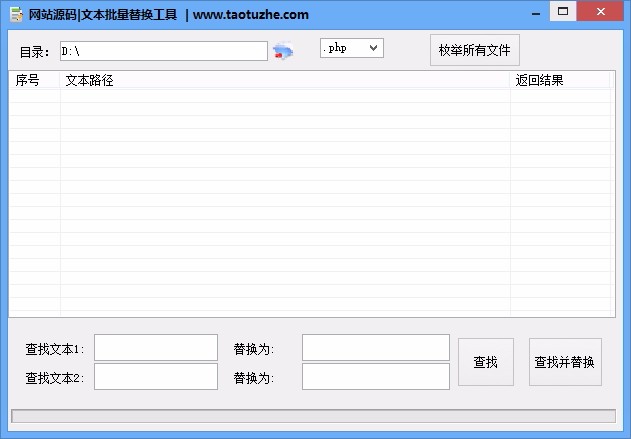Click the 枚举所有文件 button
Viewport: 631px width, 439px height.
point(474,50)
